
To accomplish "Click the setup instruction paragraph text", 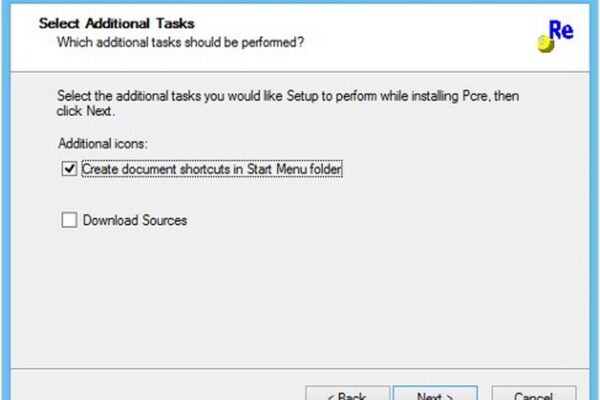I will pyautogui.click(x=288, y=103).
